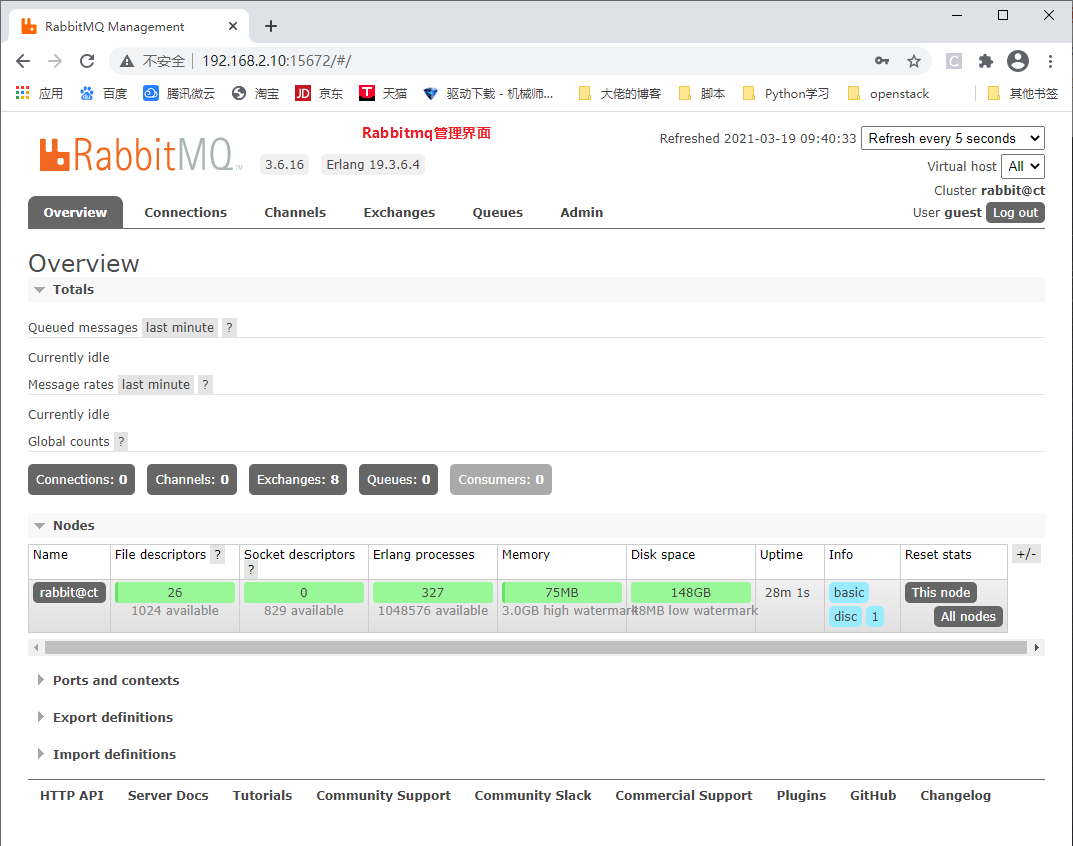Click the RabbitMQ logo
Screen dimensions: 1073x846
pos(140,155)
